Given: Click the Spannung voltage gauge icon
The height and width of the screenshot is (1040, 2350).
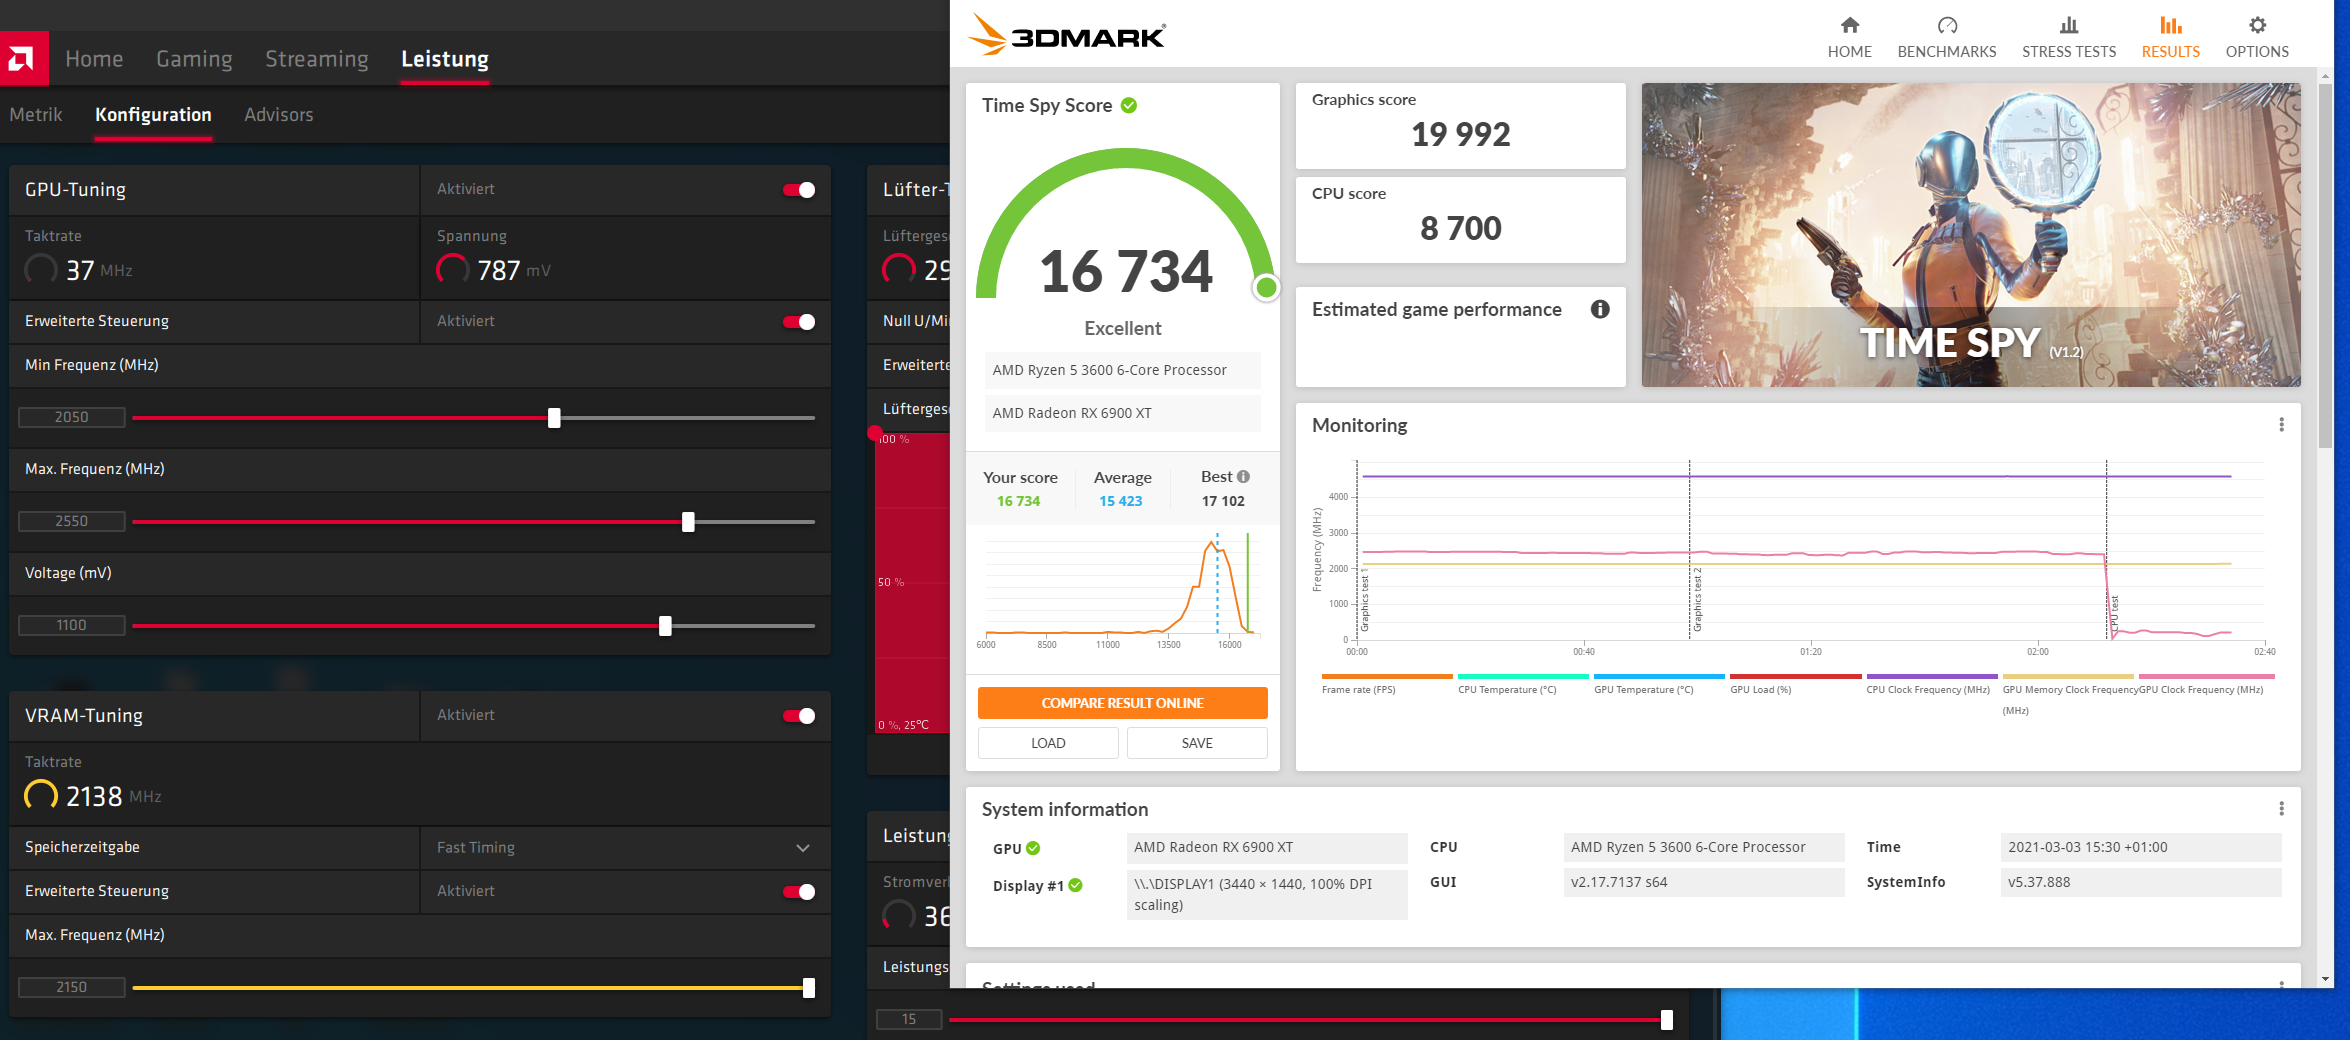Looking at the screenshot, I should [453, 270].
